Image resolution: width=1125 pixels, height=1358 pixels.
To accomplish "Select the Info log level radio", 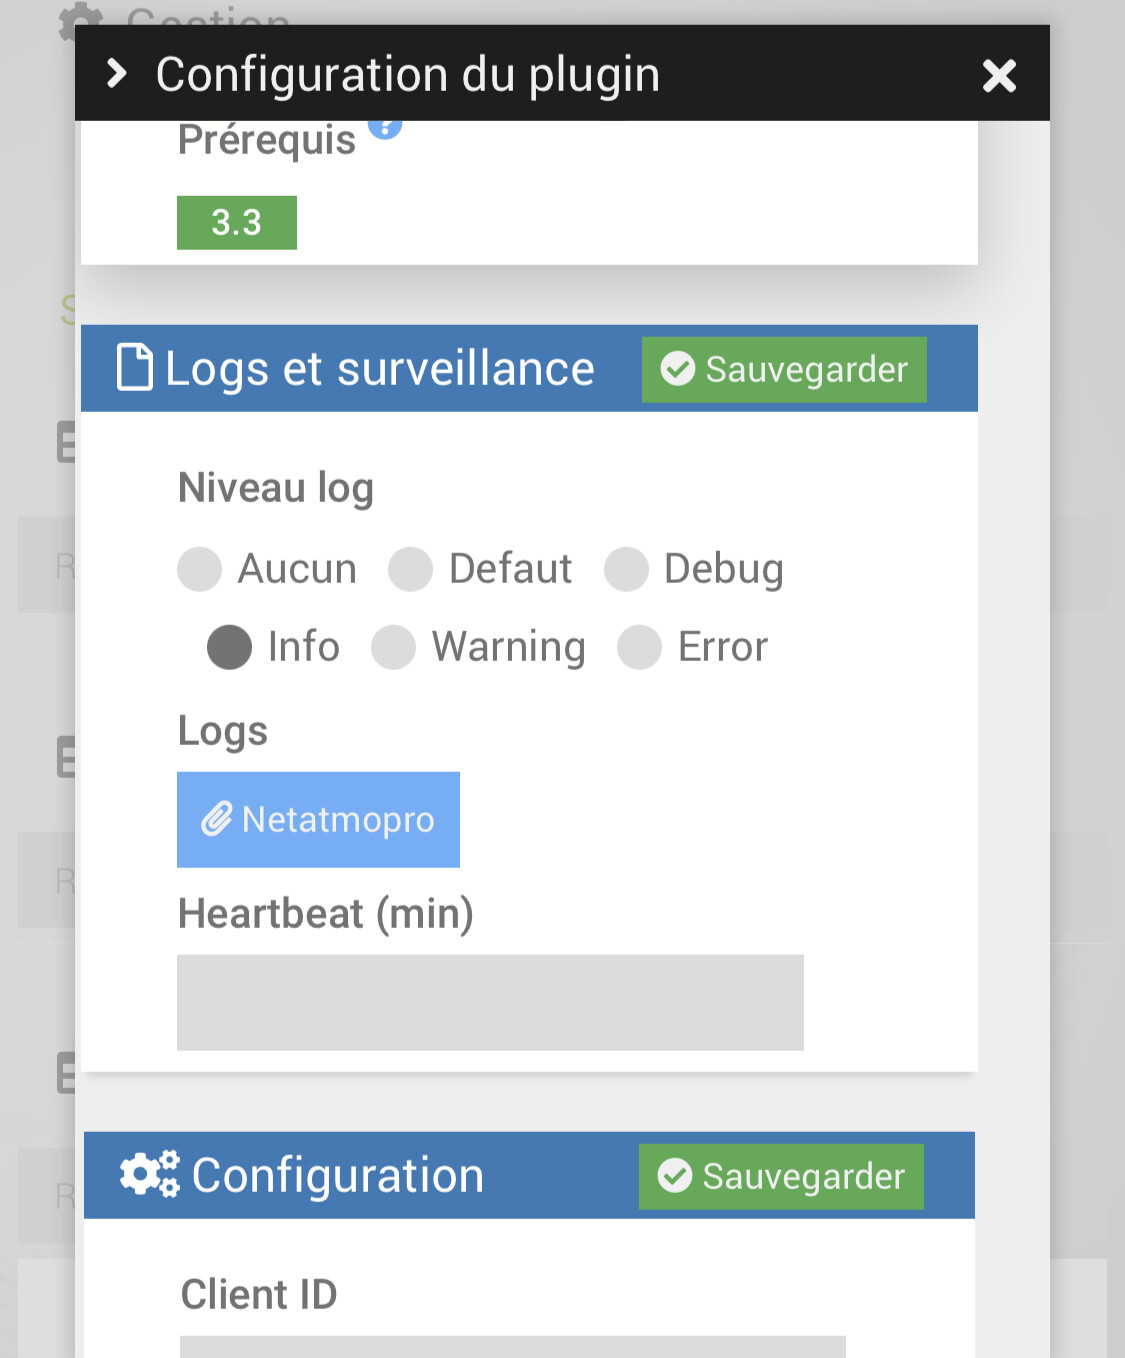I will click(x=229, y=647).
